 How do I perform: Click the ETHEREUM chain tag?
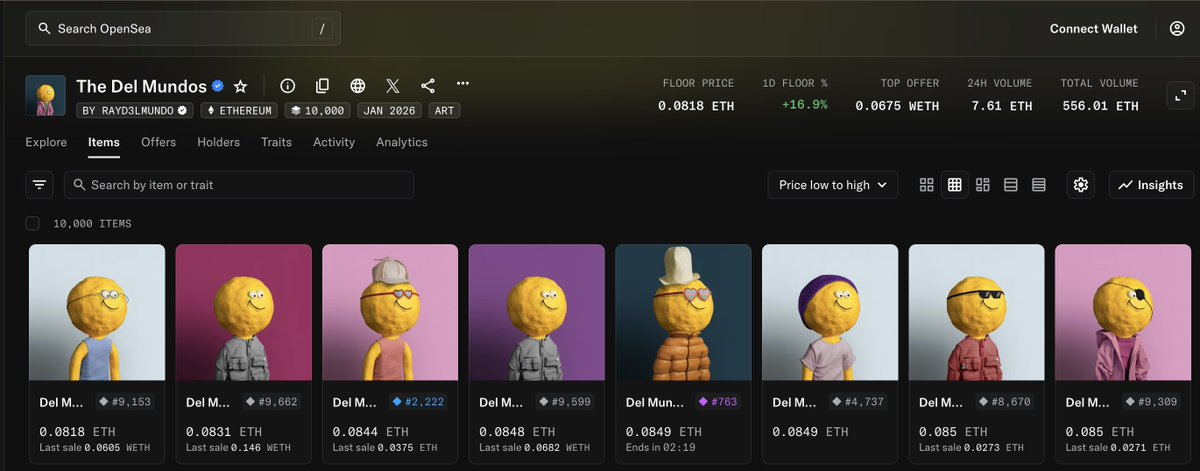240,111
